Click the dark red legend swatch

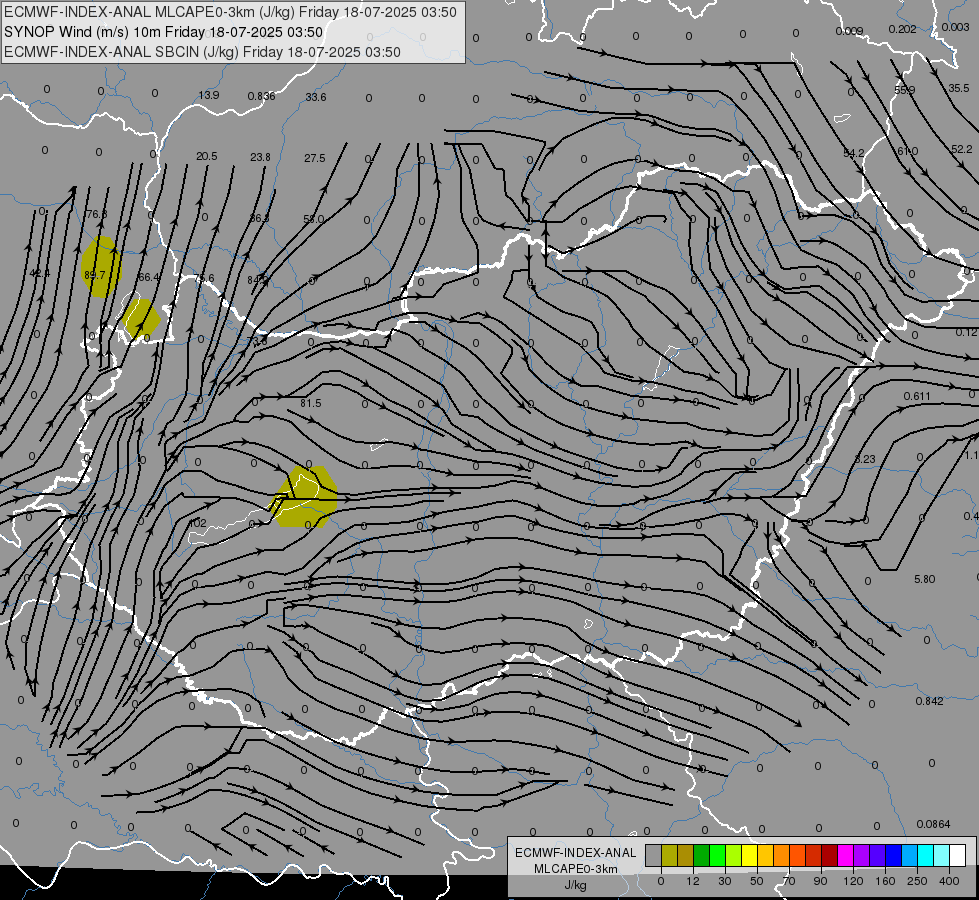[829, 856]
